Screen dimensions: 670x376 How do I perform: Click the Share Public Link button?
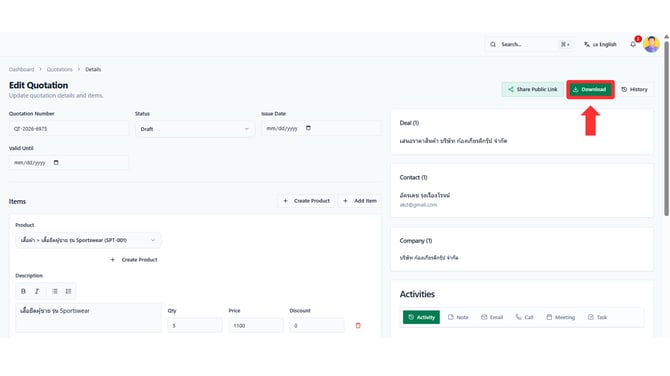[532, 89]
